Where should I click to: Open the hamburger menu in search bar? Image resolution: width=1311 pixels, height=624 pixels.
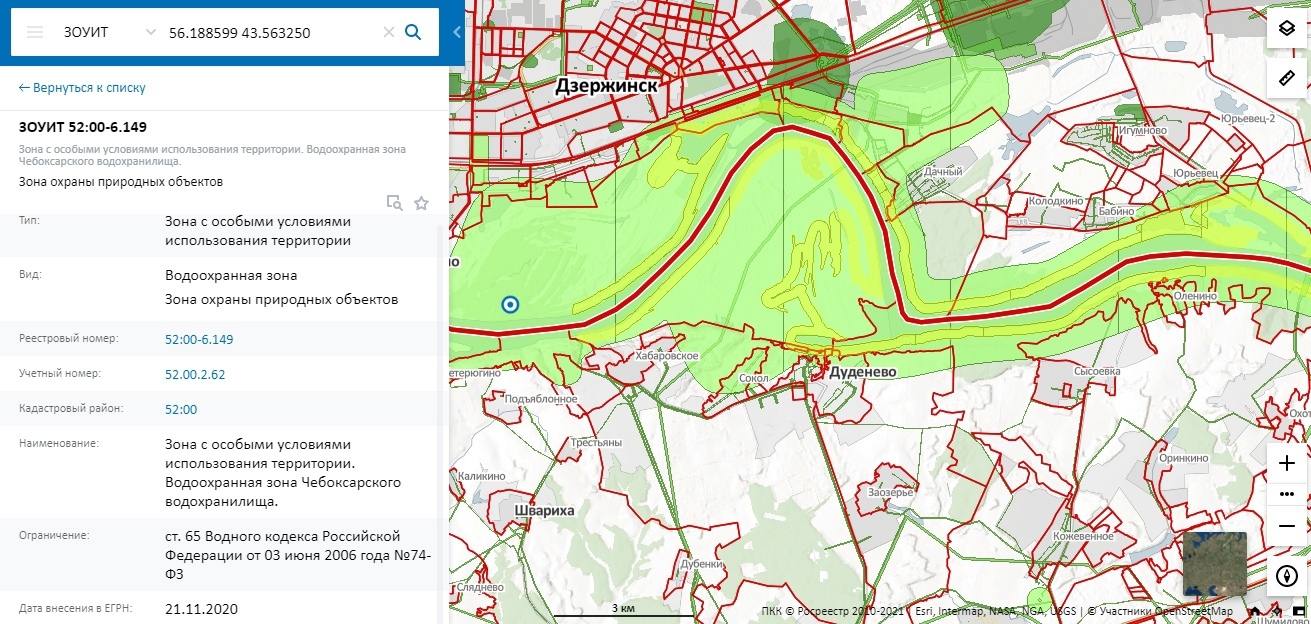(x=35, y=32)
